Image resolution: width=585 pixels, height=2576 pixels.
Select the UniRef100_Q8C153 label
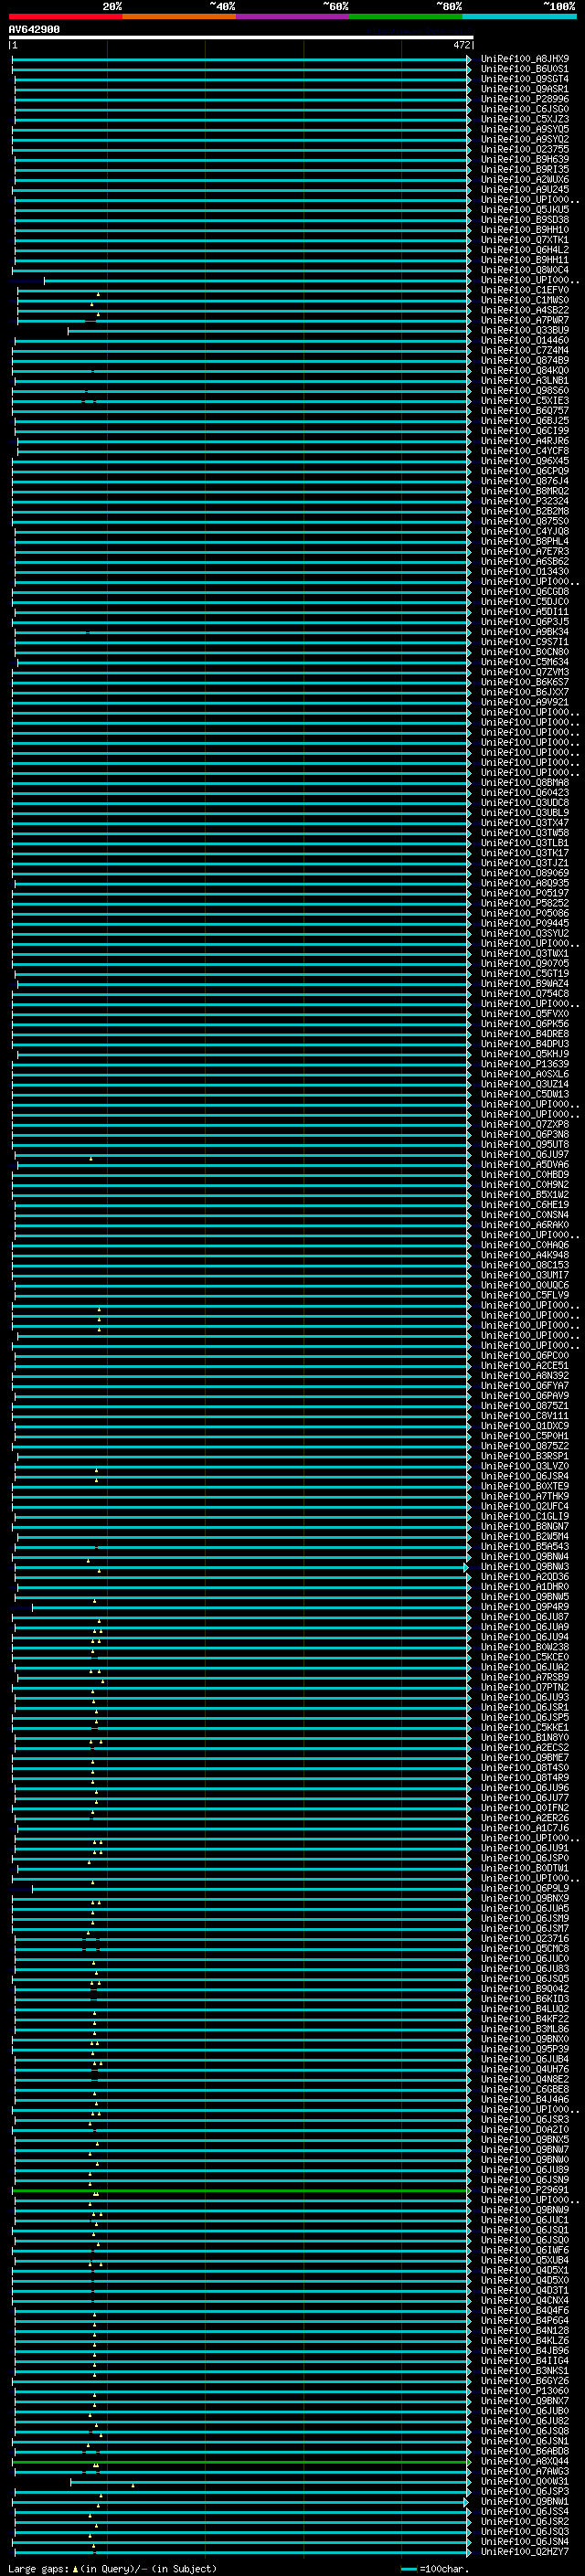[524, 1265]
